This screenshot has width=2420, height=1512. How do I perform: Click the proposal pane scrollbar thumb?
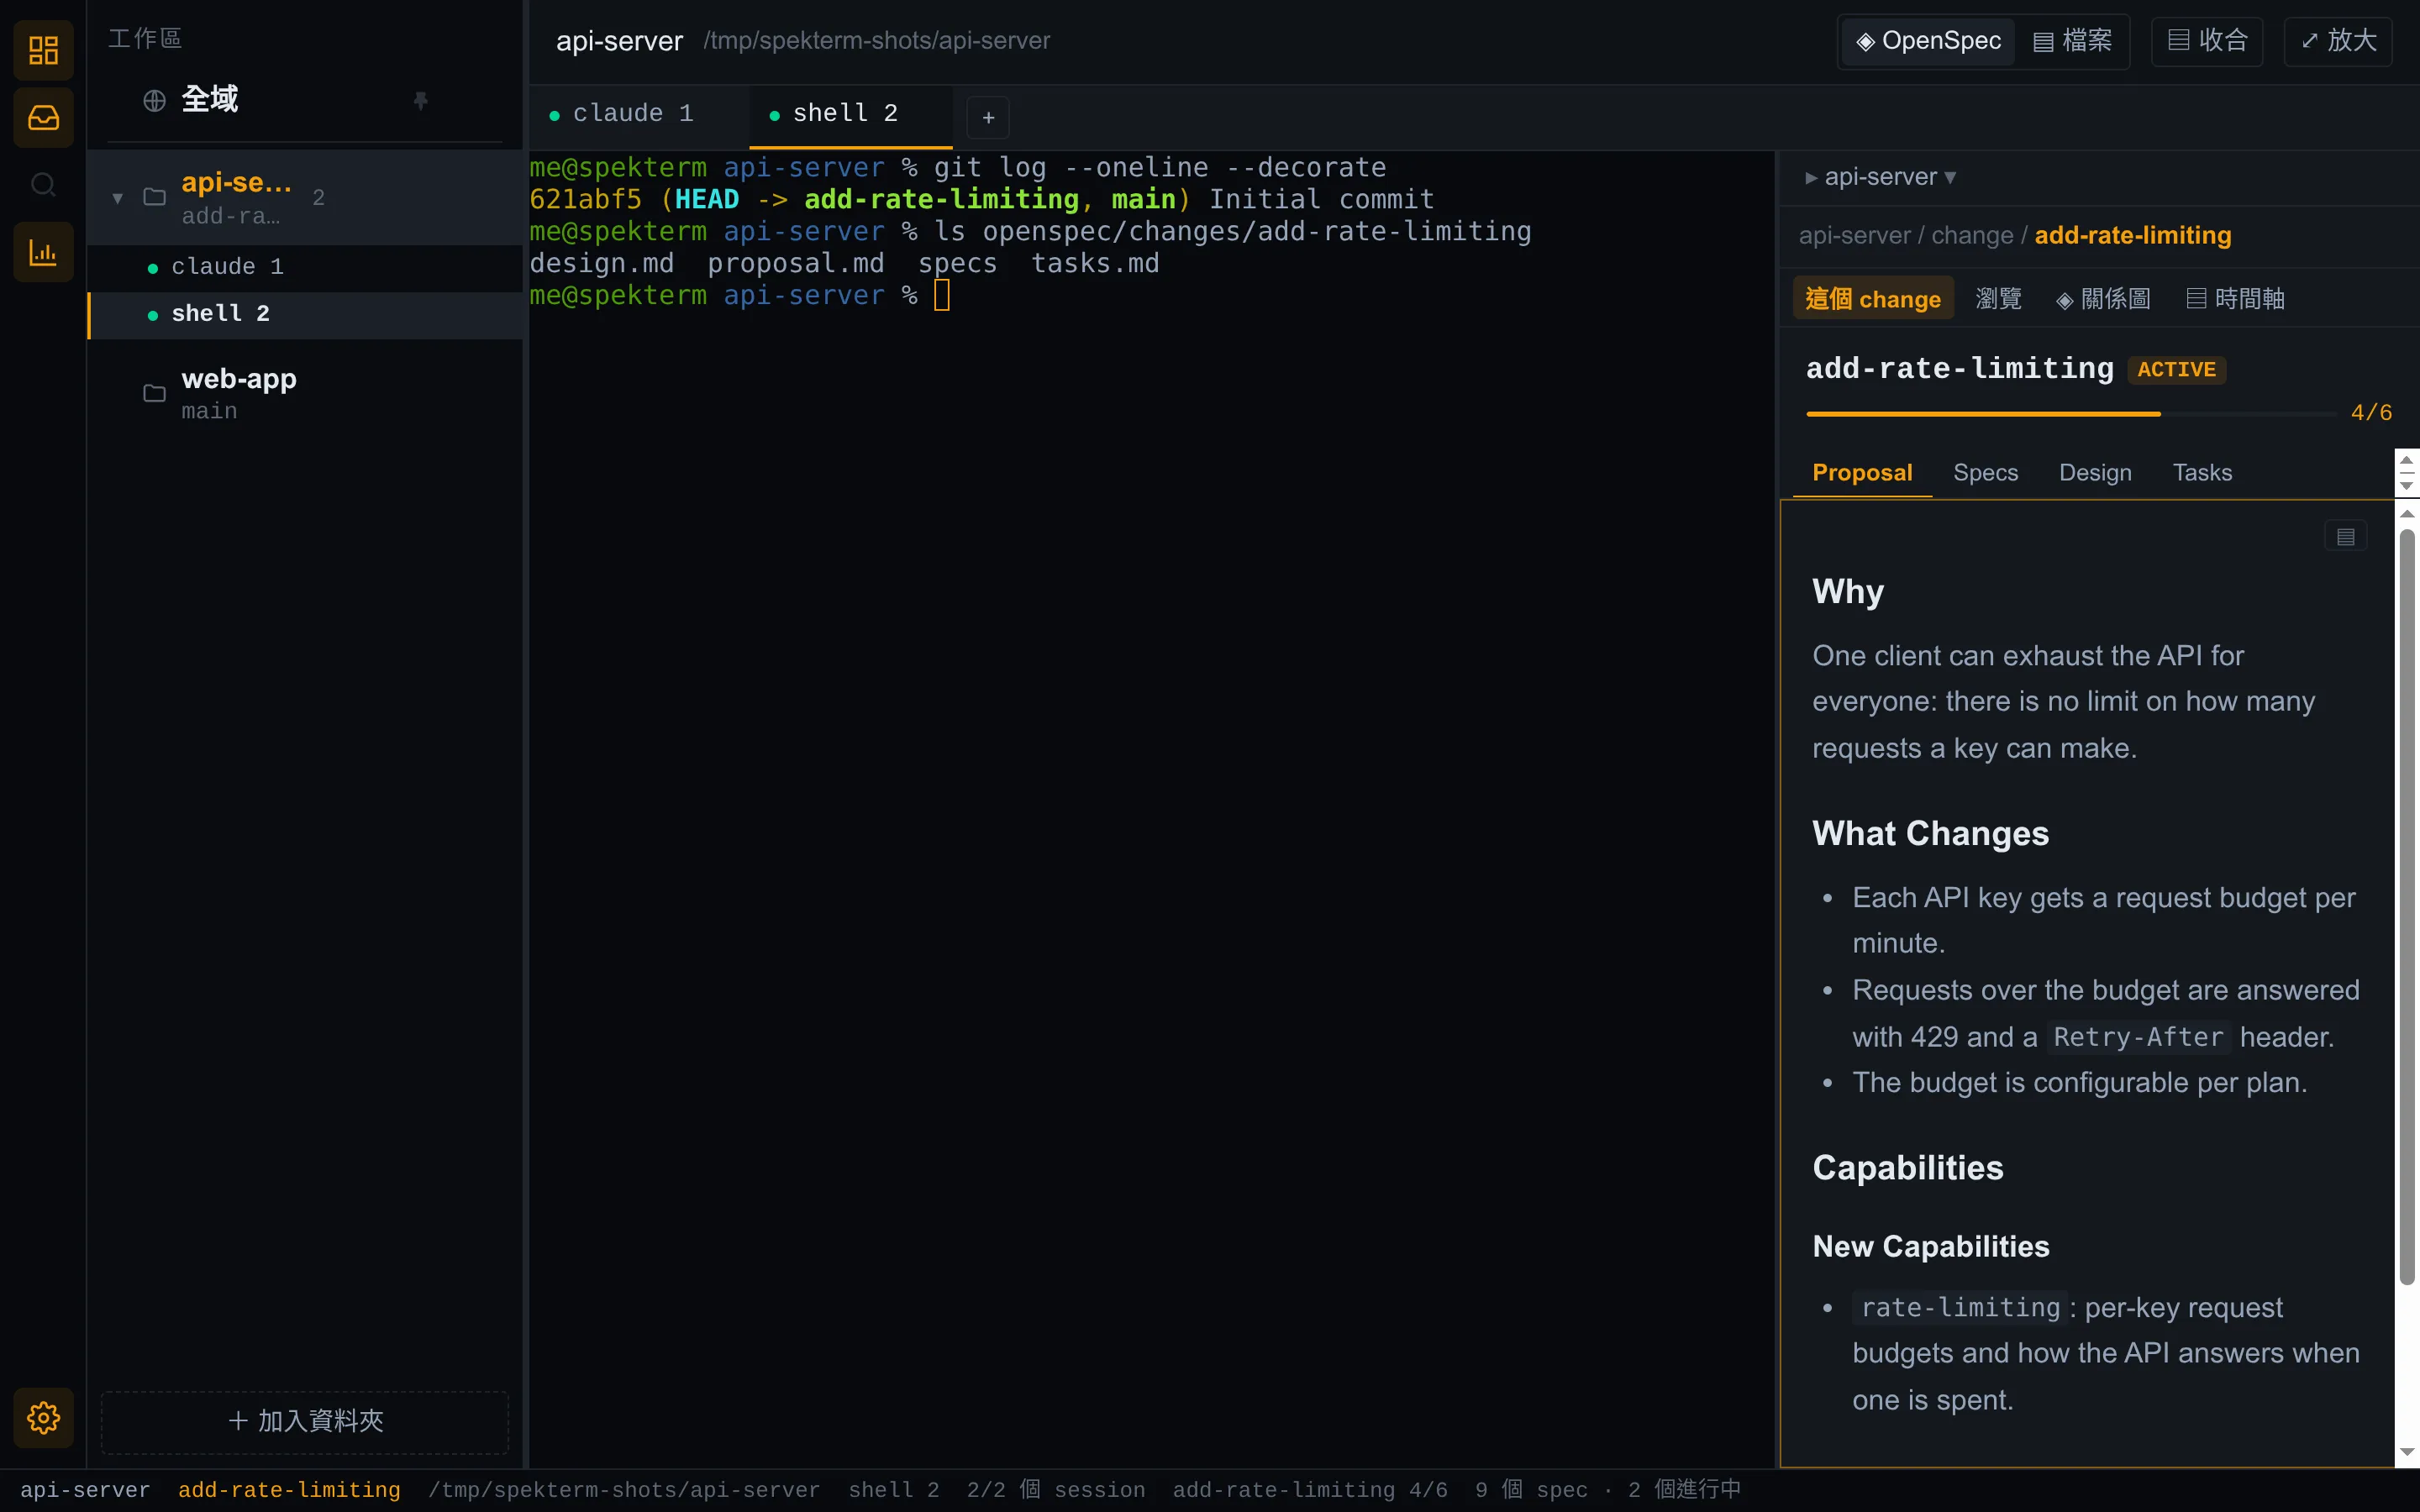coord(2407,907)
